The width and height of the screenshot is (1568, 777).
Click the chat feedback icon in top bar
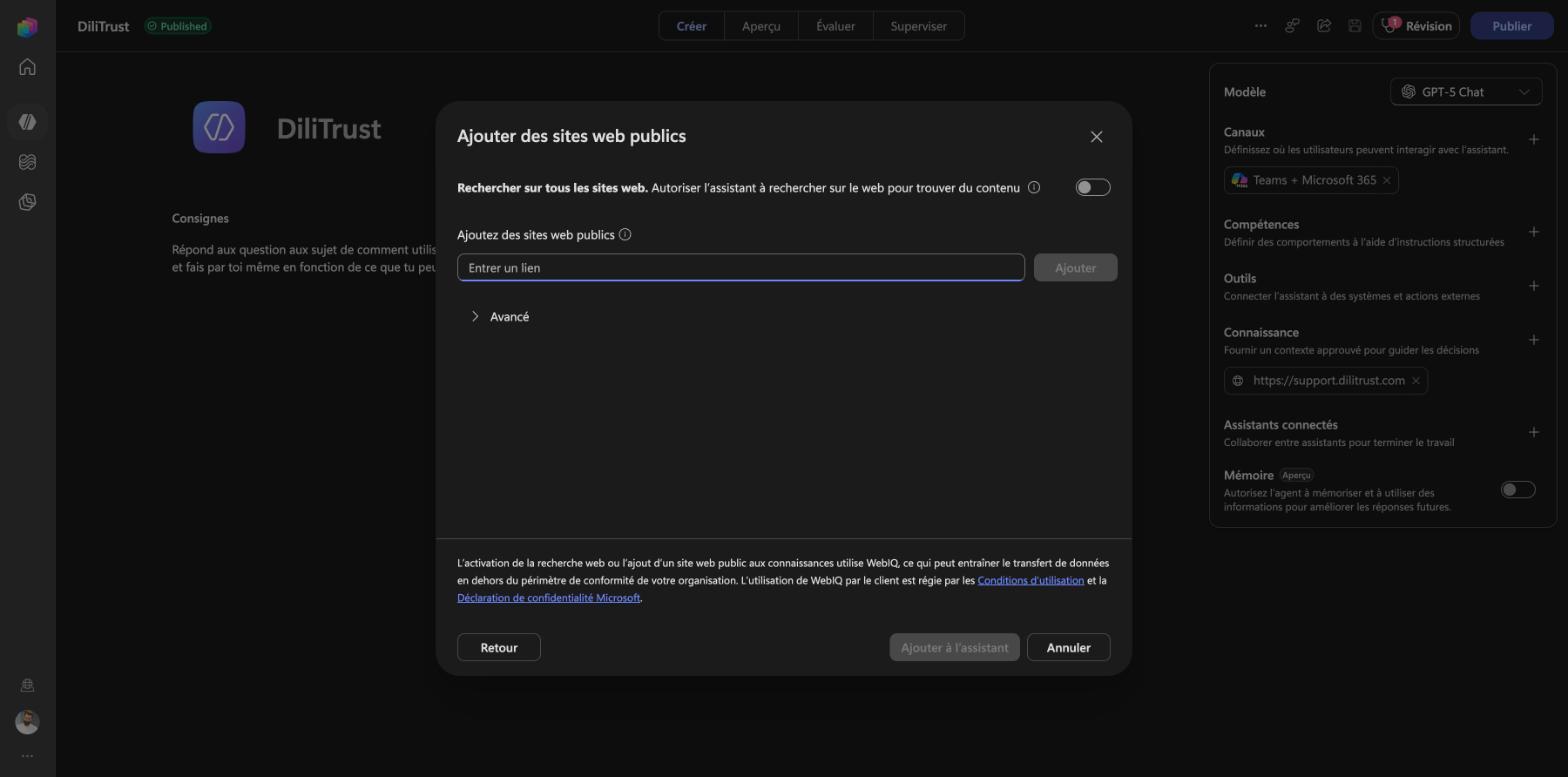1292,26
